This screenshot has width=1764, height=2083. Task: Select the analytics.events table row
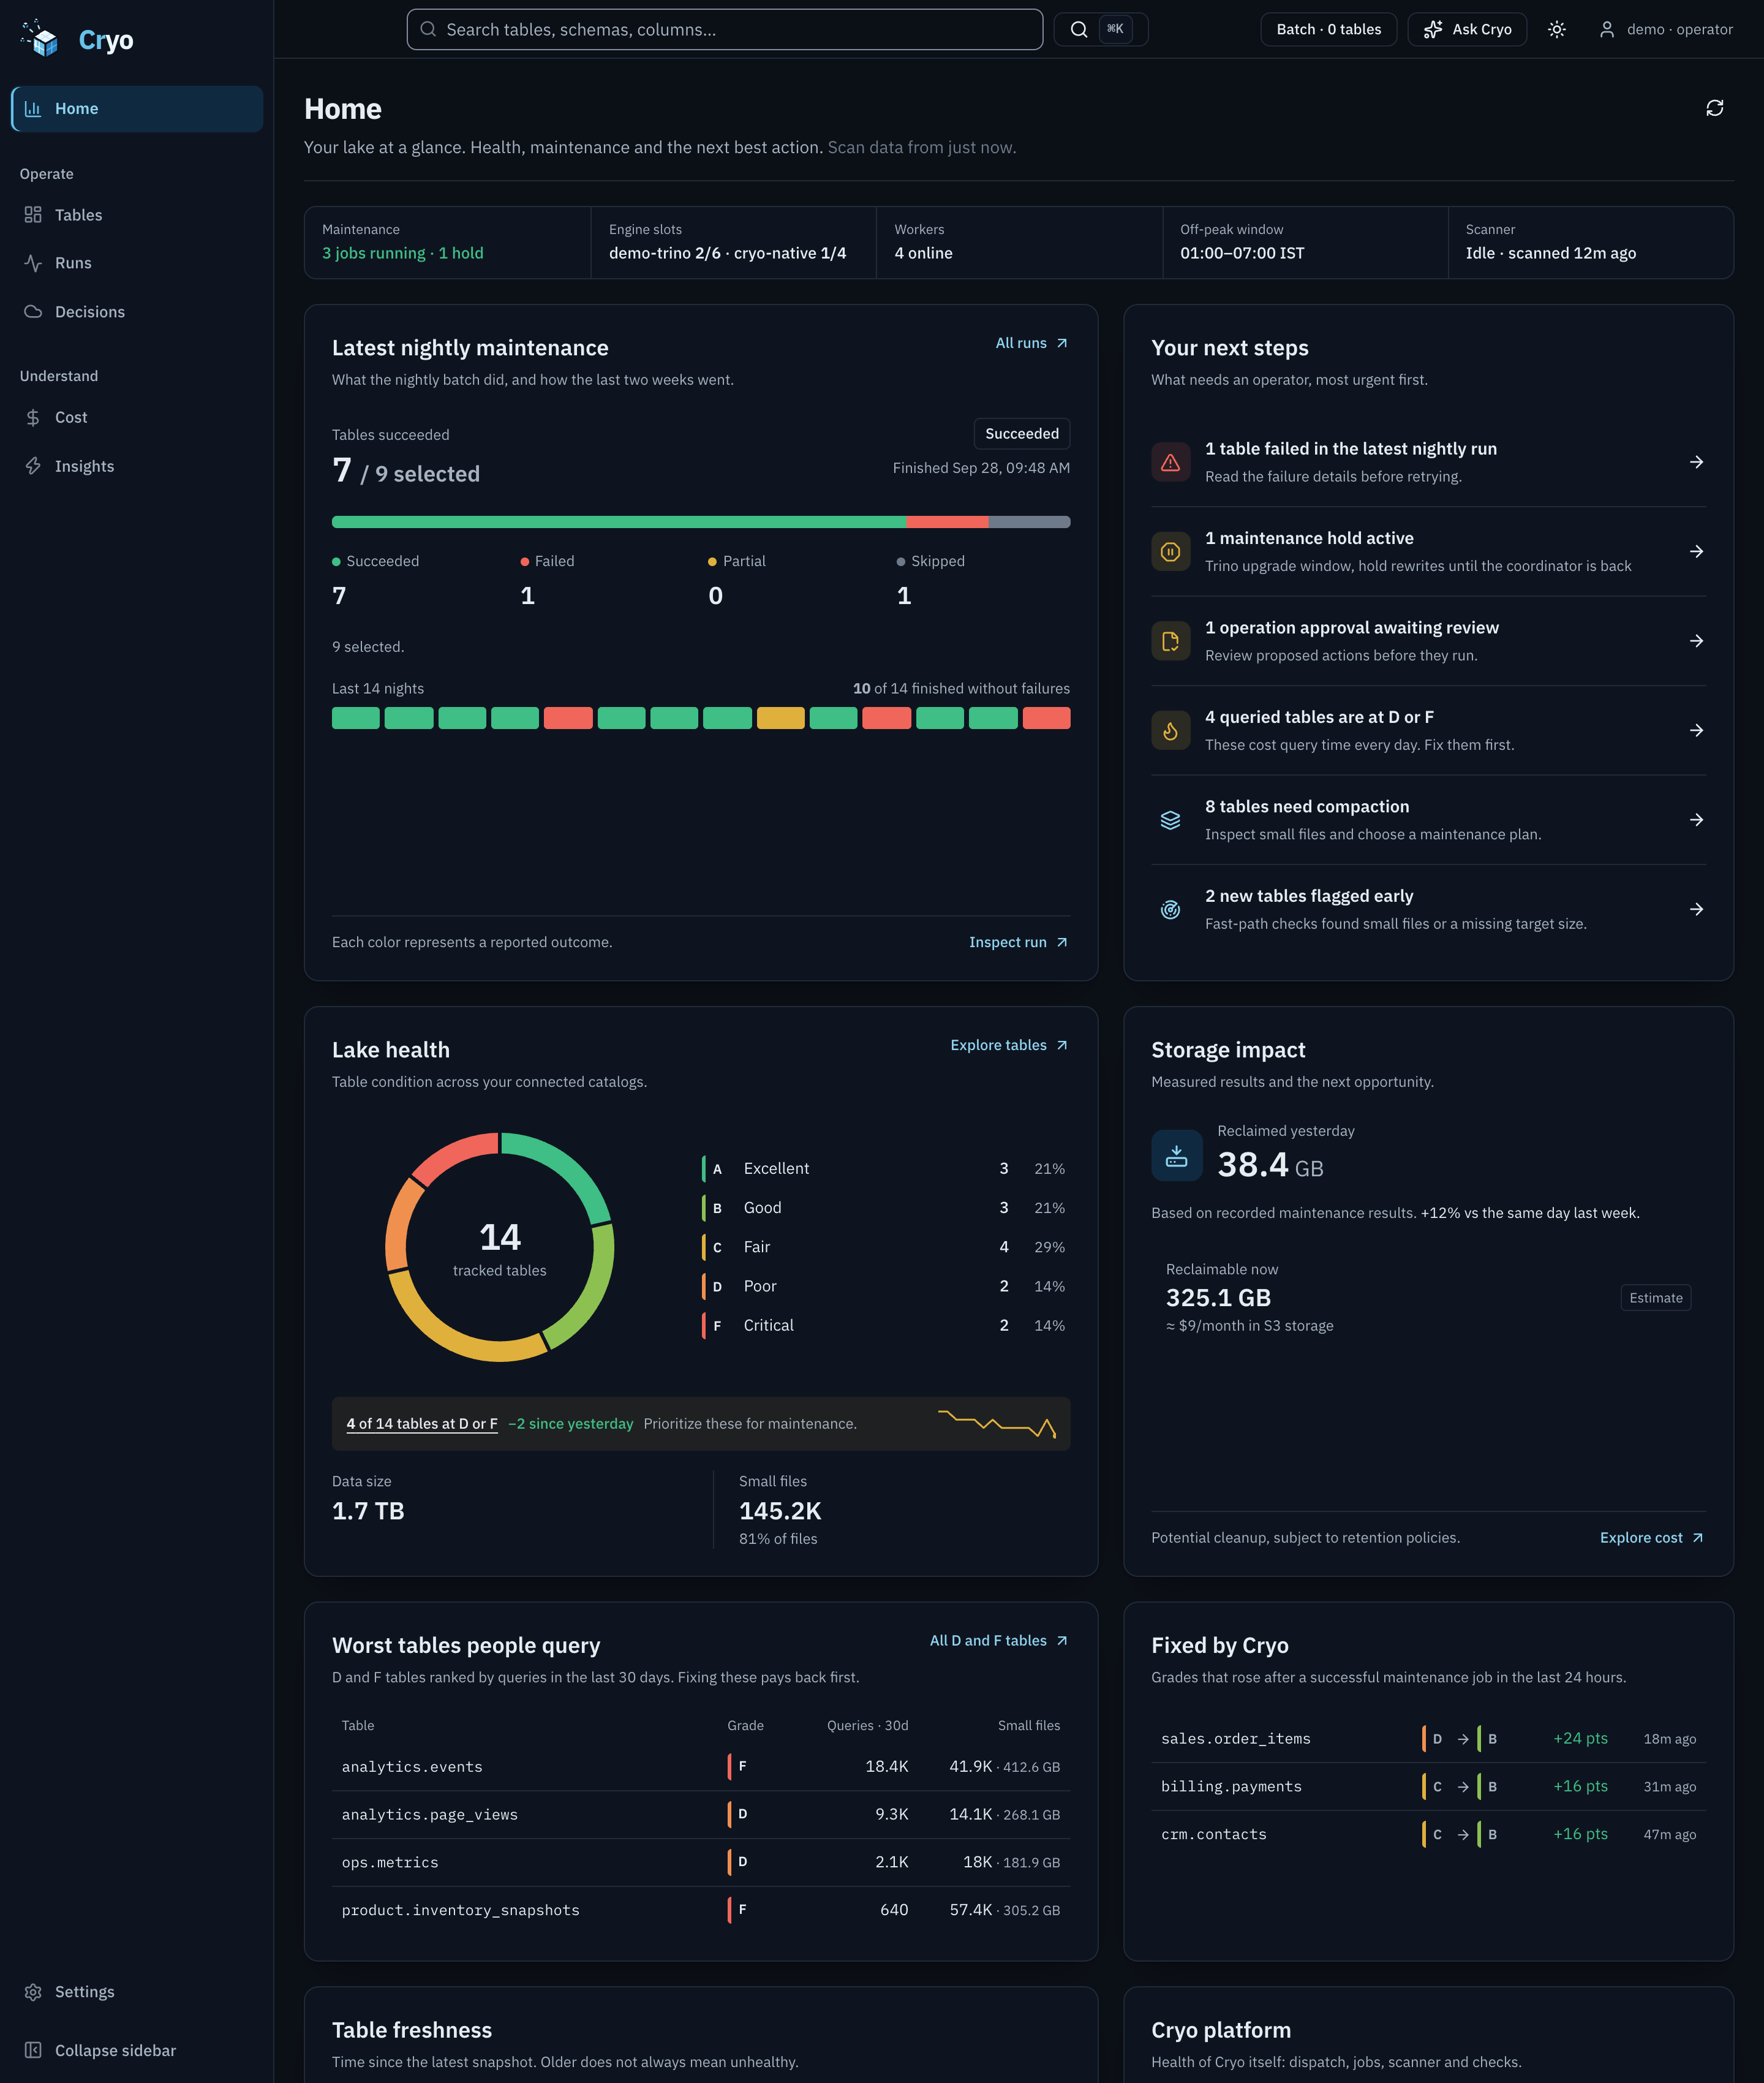(701, 1767)
